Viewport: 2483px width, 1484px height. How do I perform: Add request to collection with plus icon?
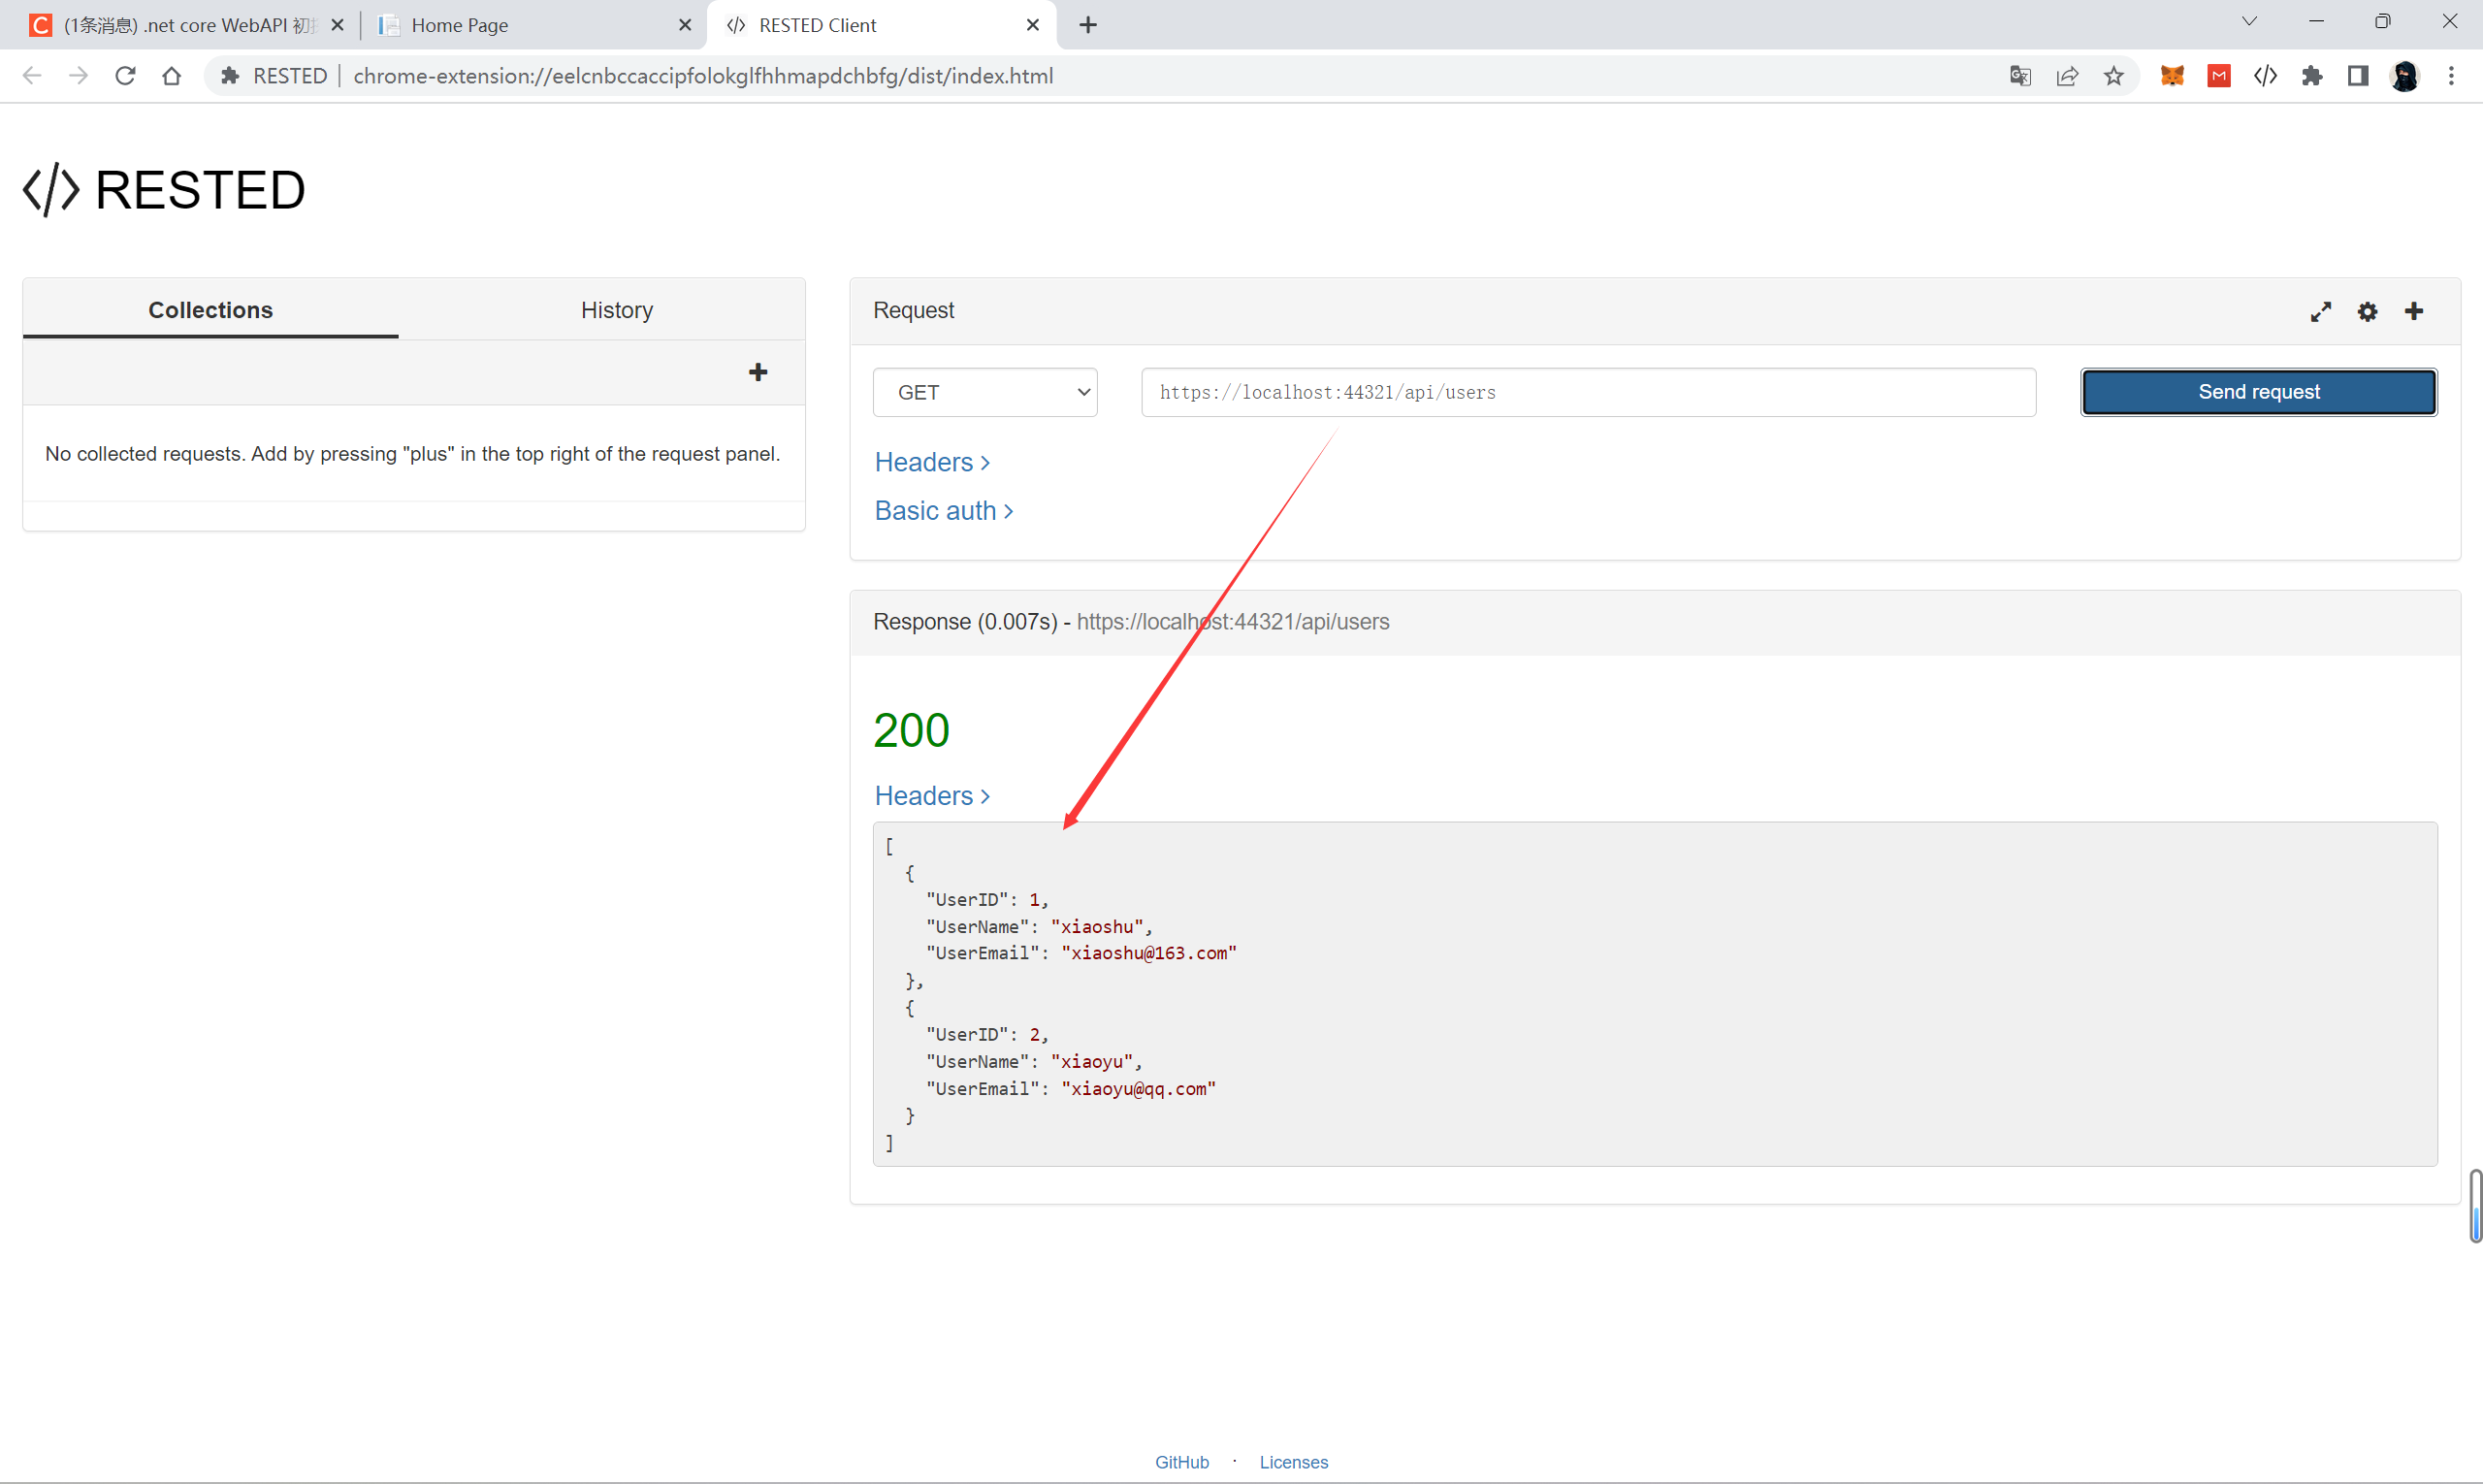[x=2414, y=311]
